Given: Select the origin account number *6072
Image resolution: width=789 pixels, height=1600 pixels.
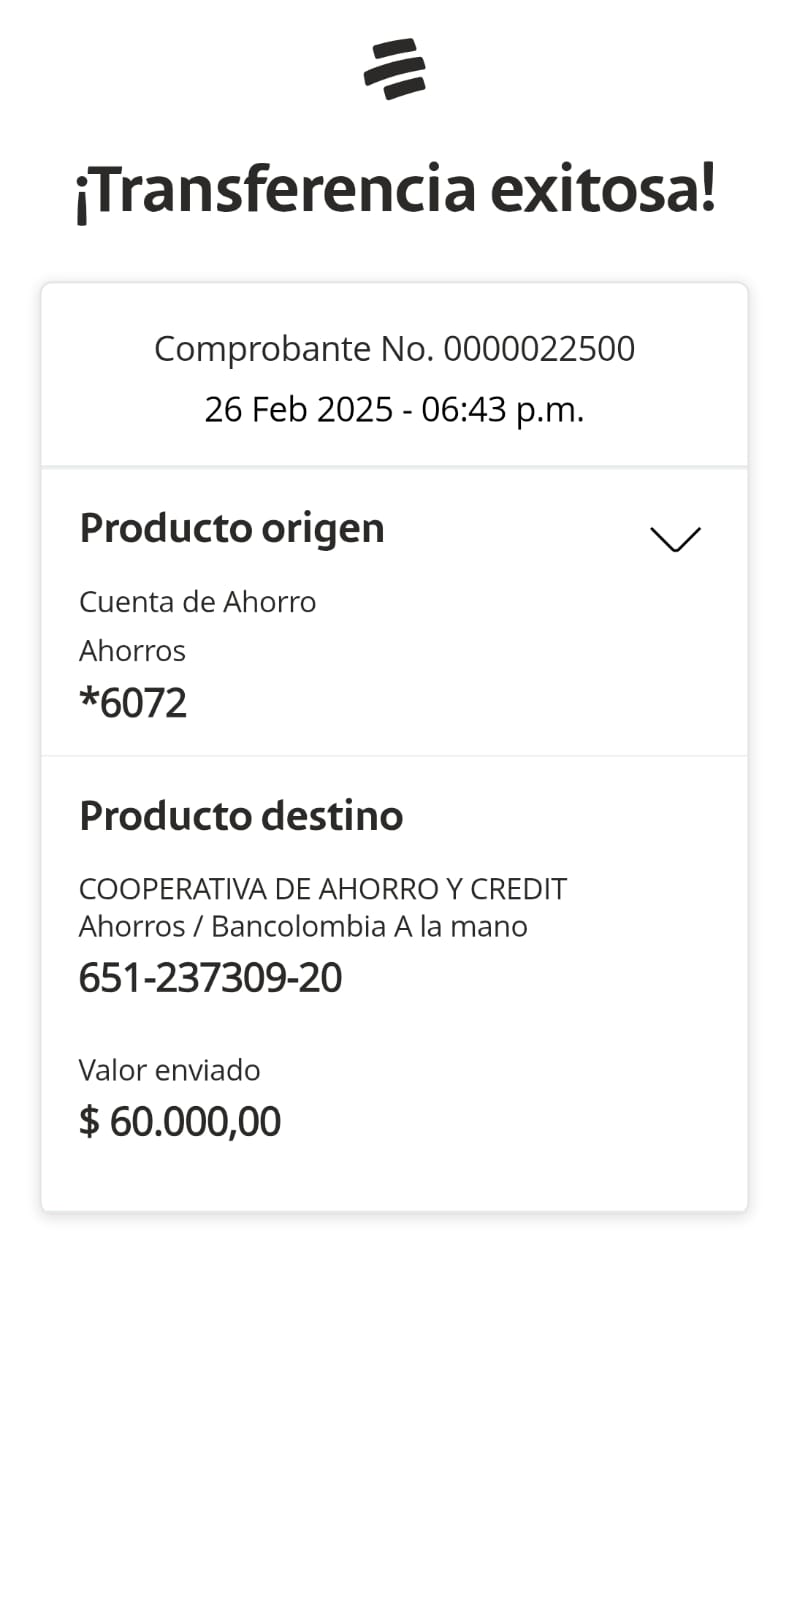Looking at the screenshot, I should click(x=133, y=703).
